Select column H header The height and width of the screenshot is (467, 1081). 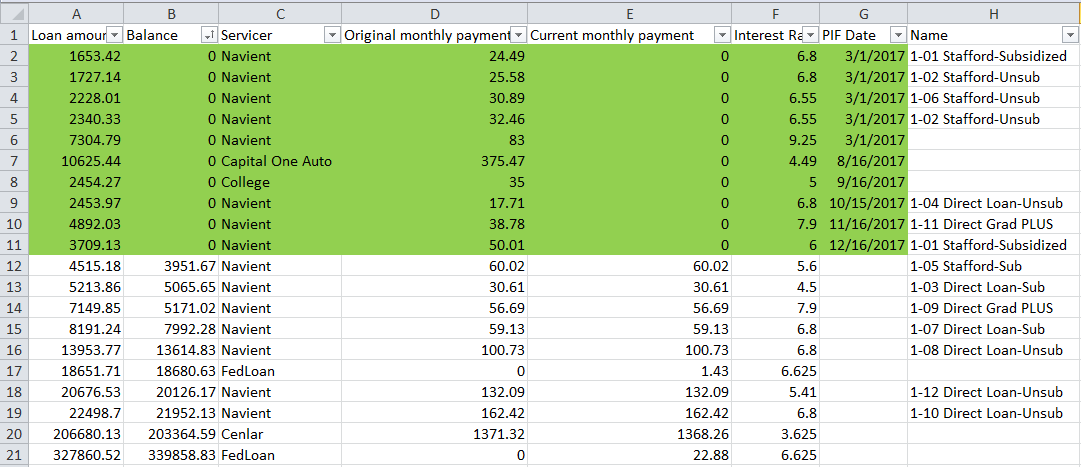(x=993, y=13)
